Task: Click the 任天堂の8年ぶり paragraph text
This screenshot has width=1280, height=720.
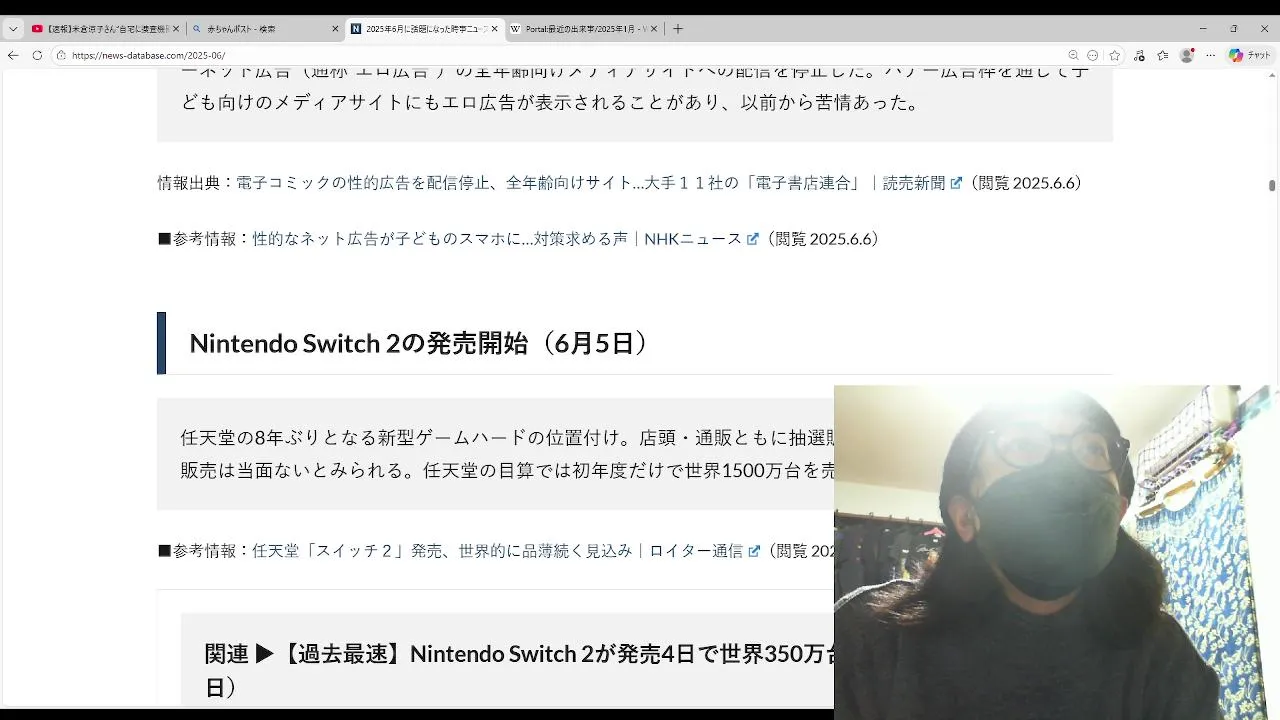Action: coord(507,454)
